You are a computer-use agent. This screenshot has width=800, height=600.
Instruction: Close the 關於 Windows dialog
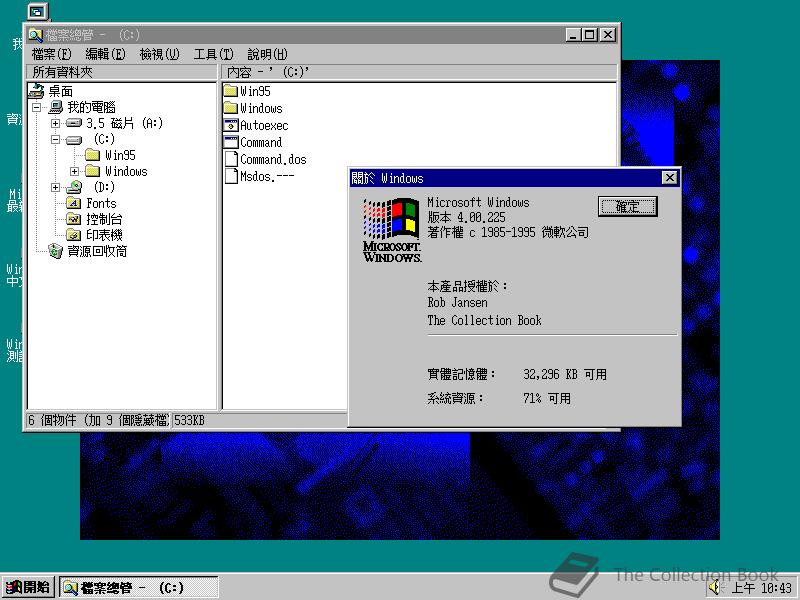pos(669,178)
